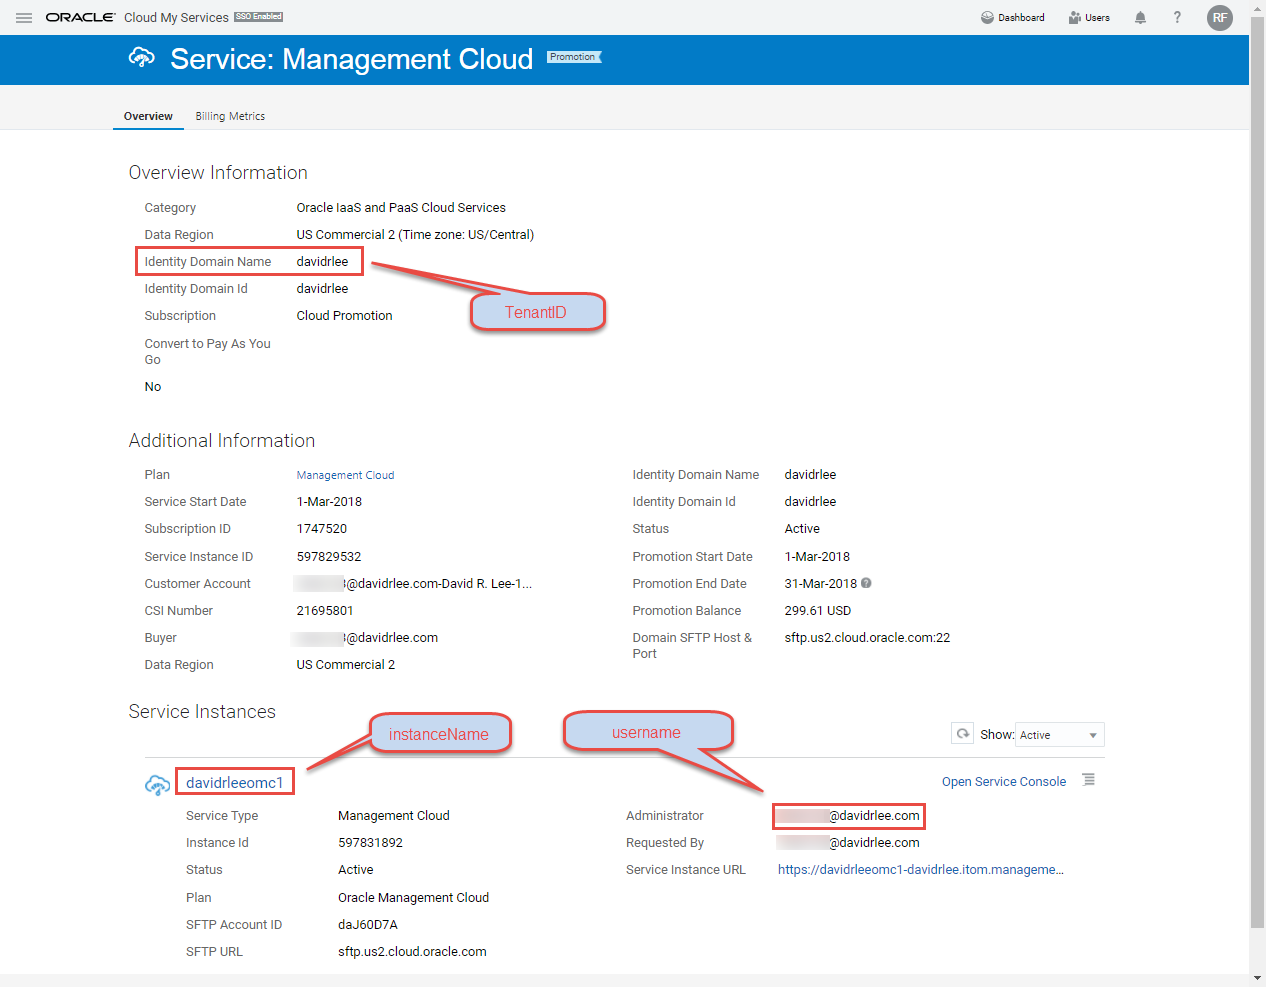The image size is (1266, 987).
Task: Click the Promotion badge in banner
Action: (x=574, y=57)
